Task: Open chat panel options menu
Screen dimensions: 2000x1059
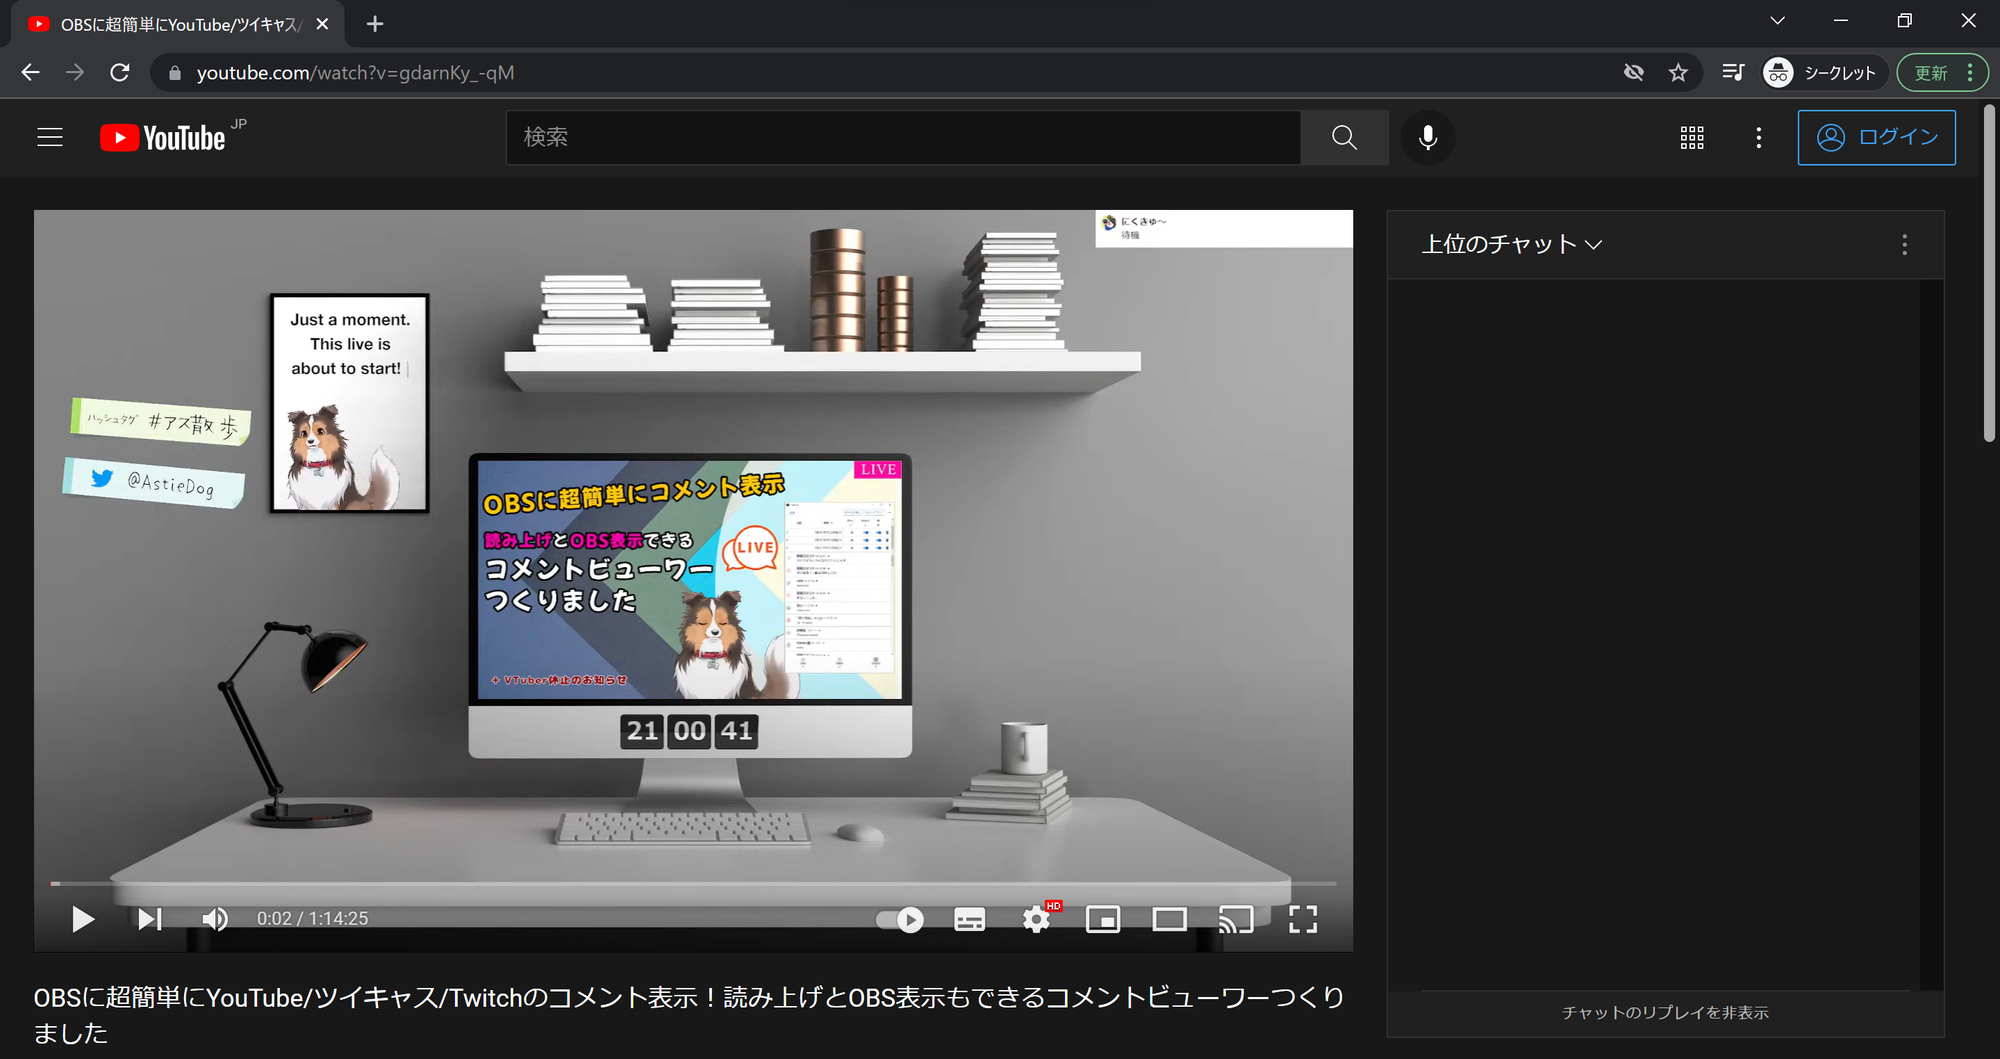Action: (x=1904, y=245)
